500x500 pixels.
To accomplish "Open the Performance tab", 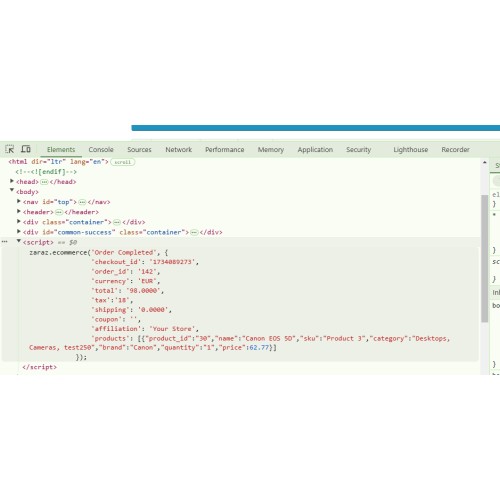I will pos(225,150).
